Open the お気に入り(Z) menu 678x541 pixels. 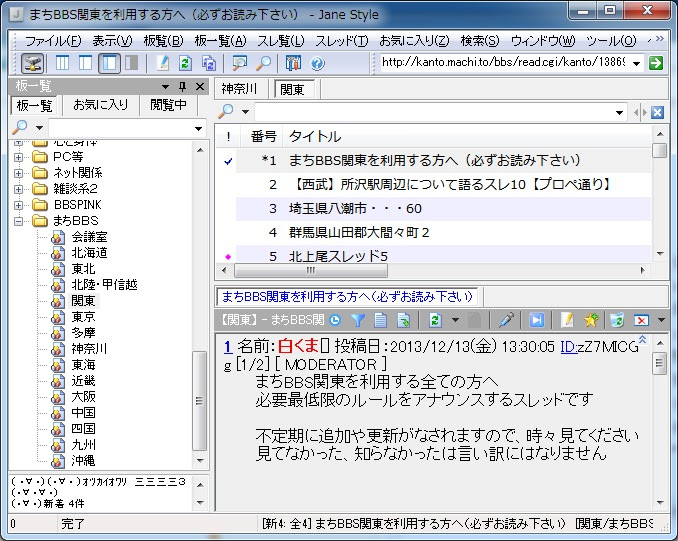click(x=414, y=41)
